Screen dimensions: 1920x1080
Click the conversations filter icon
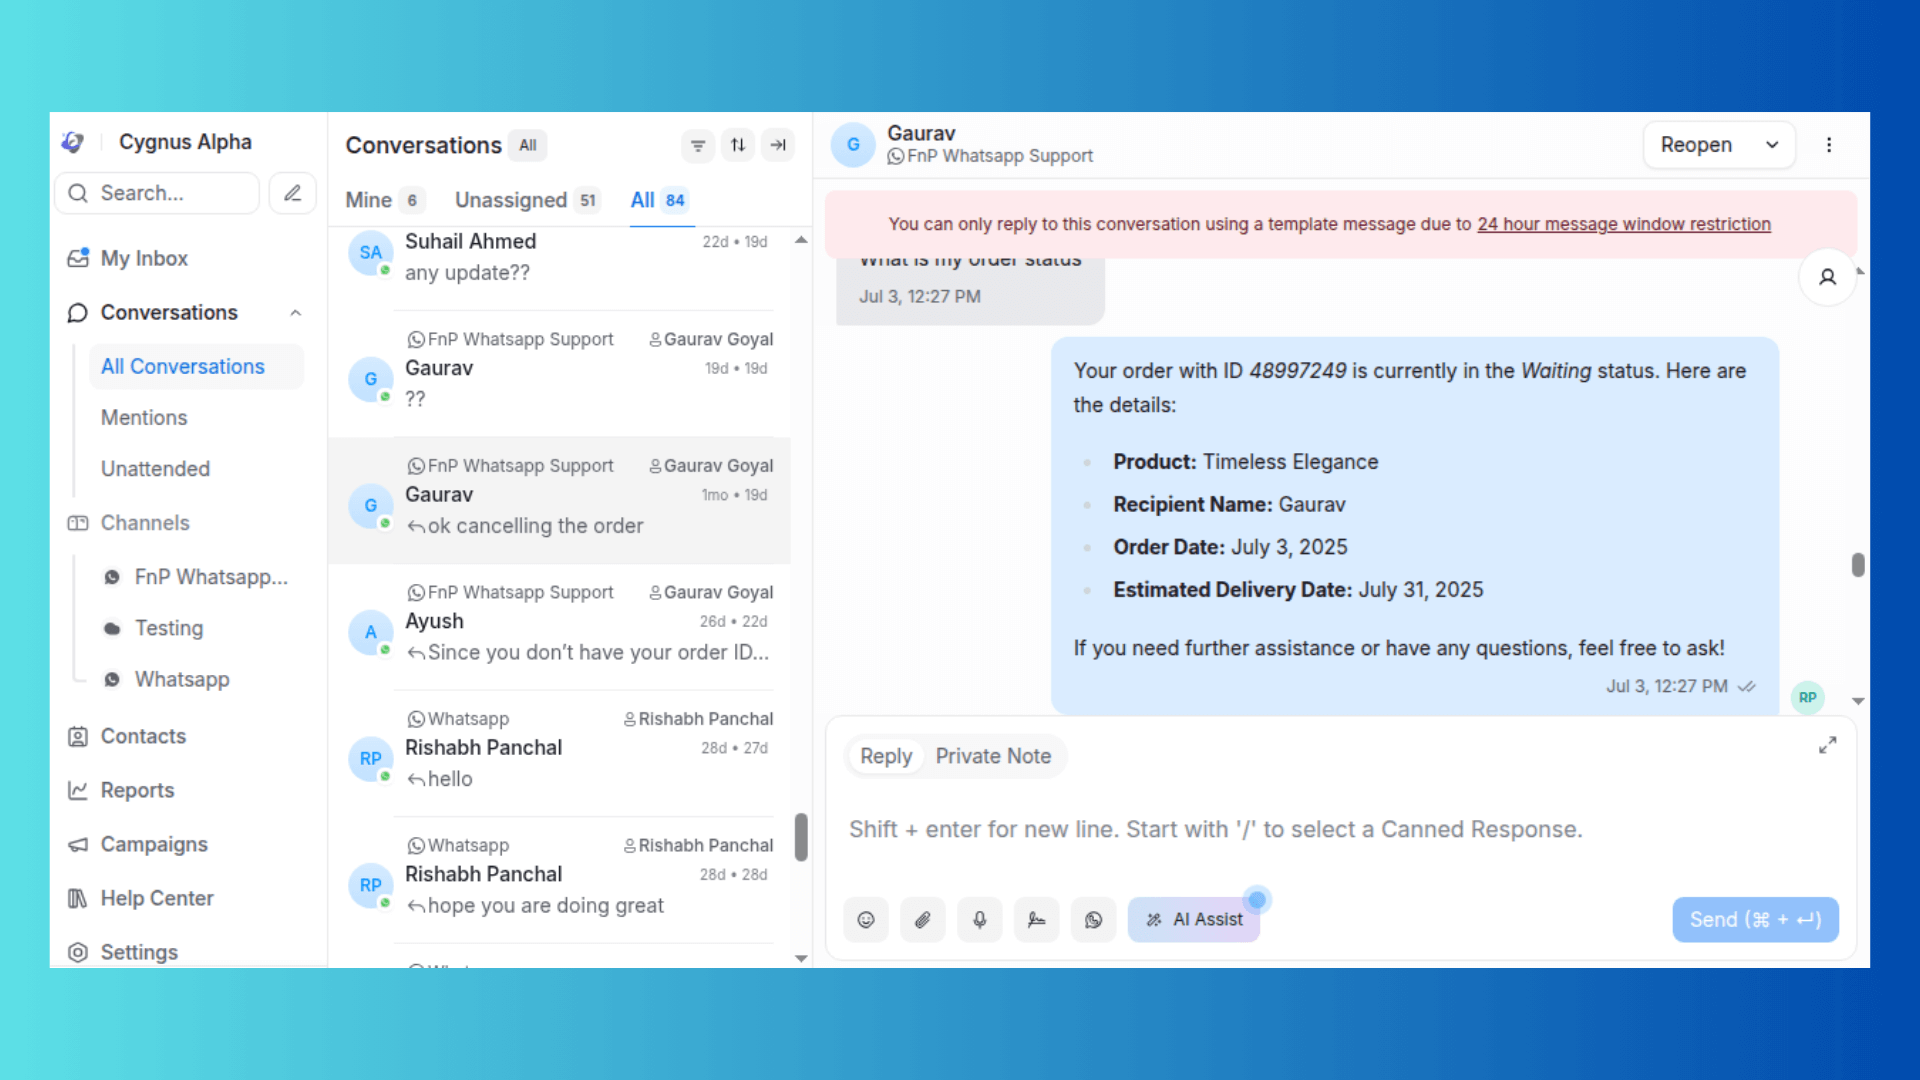coord(698,145)
